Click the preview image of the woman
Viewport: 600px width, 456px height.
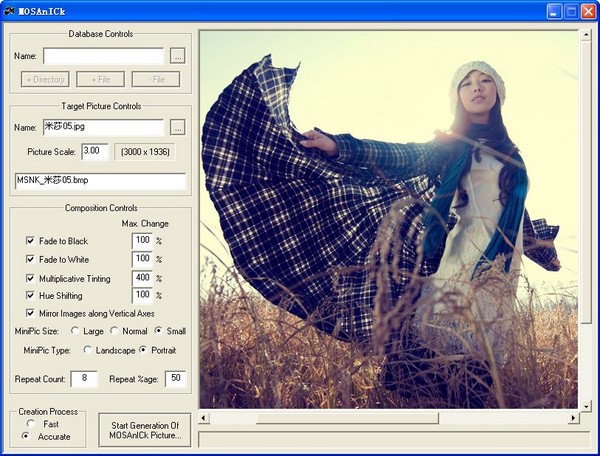(390, 218)
